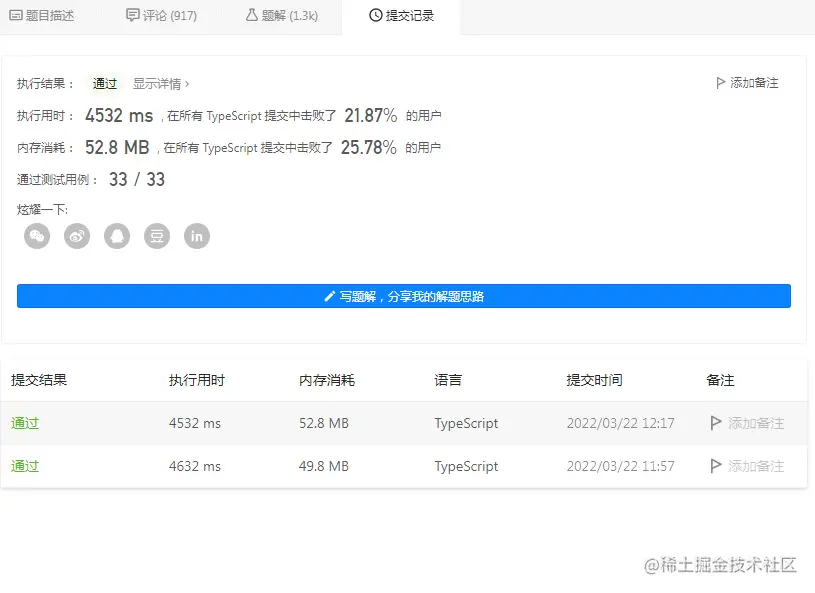Click flag icon in top 添加备注
Viewport: 815px width, 593px height.
pyautogui.click(x=720, y=83)
